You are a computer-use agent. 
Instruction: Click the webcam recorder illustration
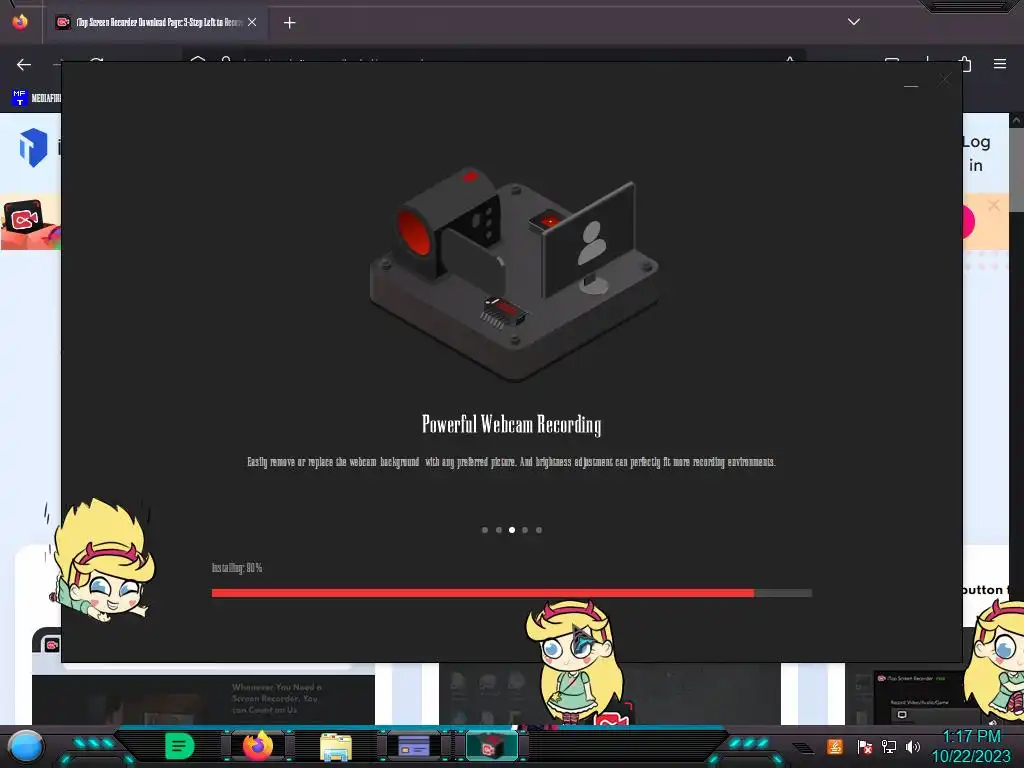[x=514, y=273]
